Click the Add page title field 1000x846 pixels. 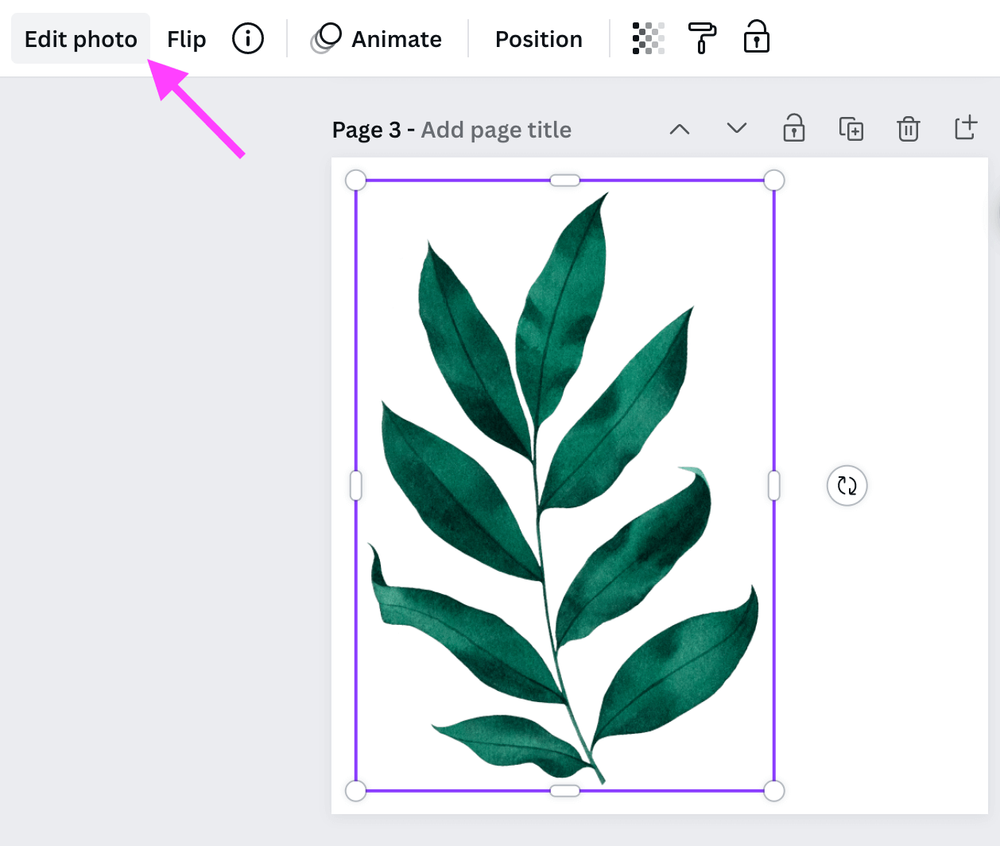[495, 129]
